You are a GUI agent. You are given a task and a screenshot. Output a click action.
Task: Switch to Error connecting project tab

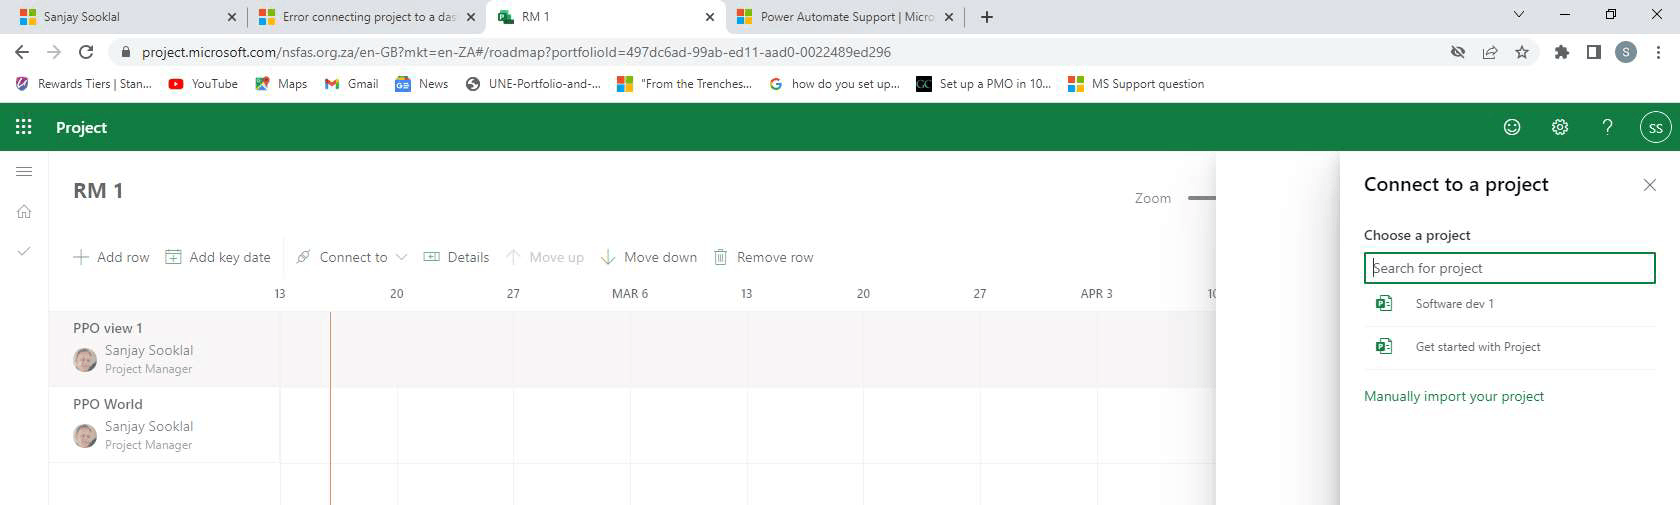(x=365, y=17)
